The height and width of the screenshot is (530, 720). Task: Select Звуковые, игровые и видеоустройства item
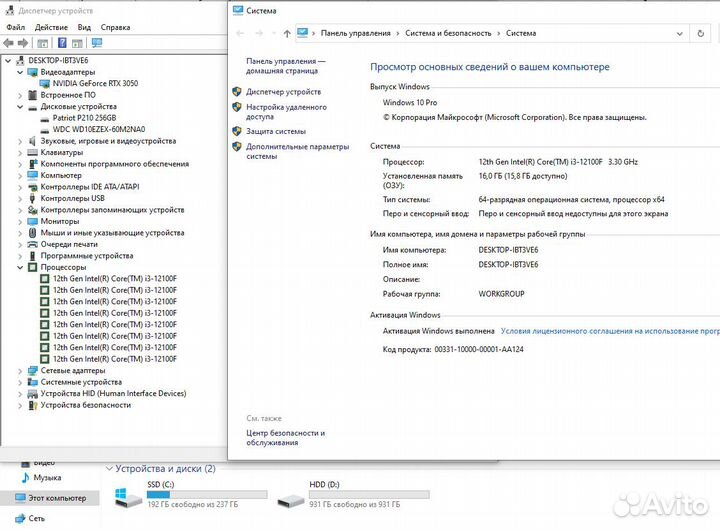108,141
